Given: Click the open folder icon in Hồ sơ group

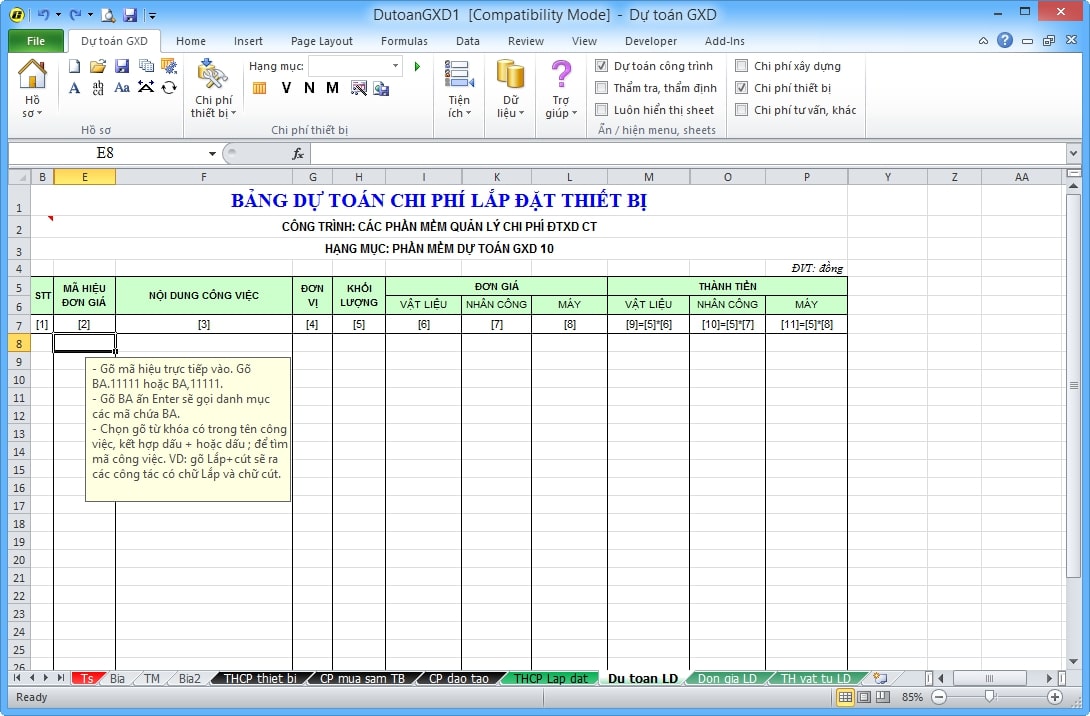Looking at the screenshot, I should (x=98, y=66).
